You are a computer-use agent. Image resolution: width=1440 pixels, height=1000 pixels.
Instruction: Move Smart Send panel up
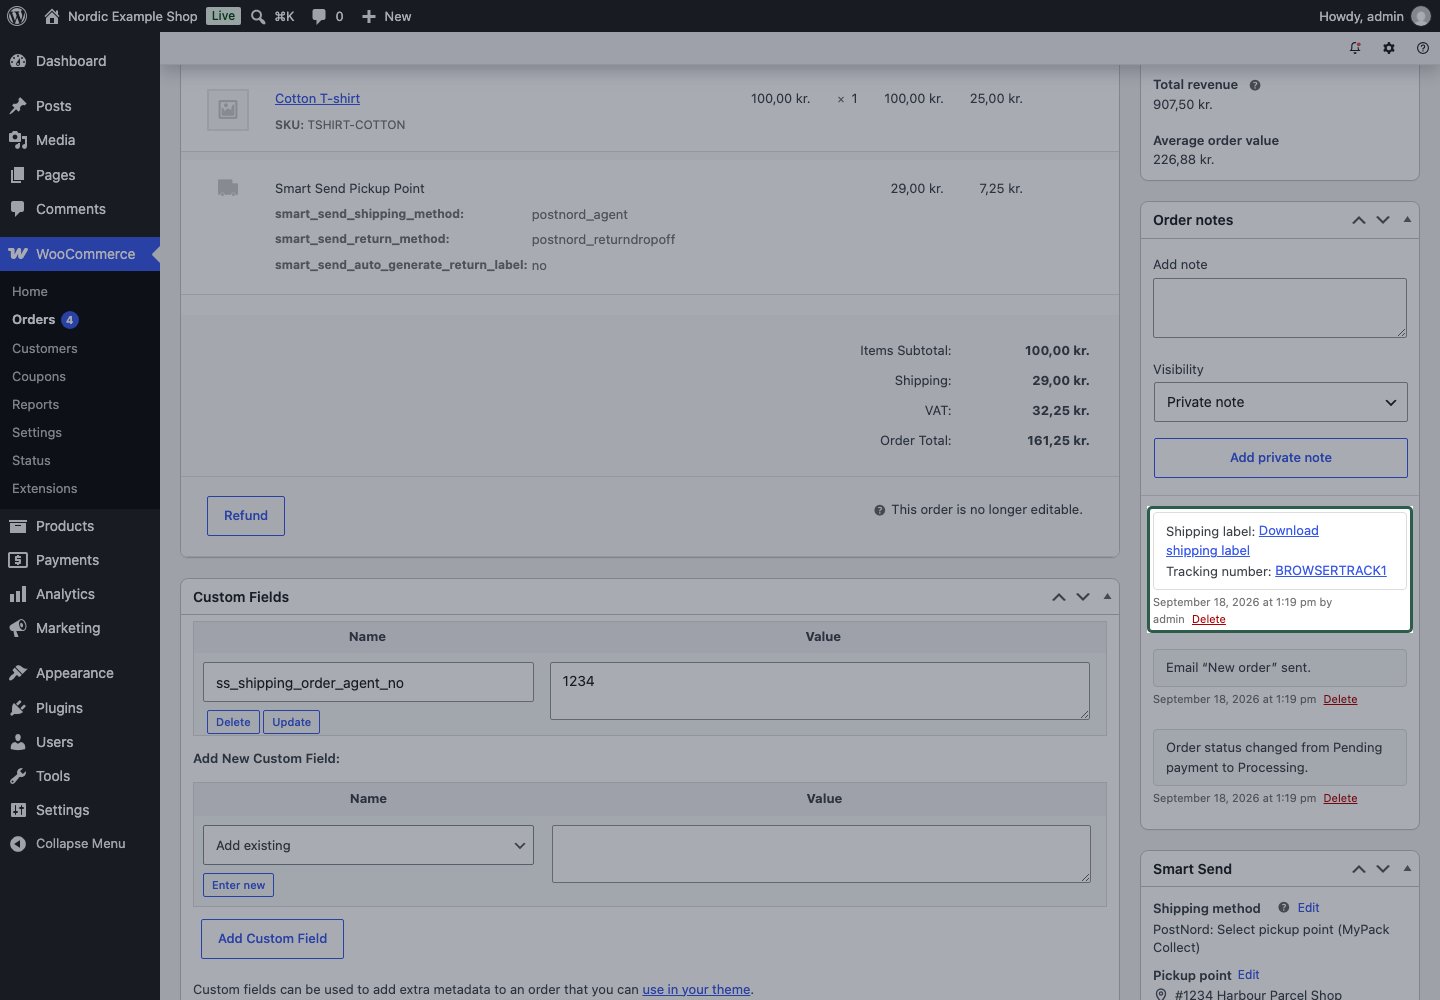[x=1358, y=869]
